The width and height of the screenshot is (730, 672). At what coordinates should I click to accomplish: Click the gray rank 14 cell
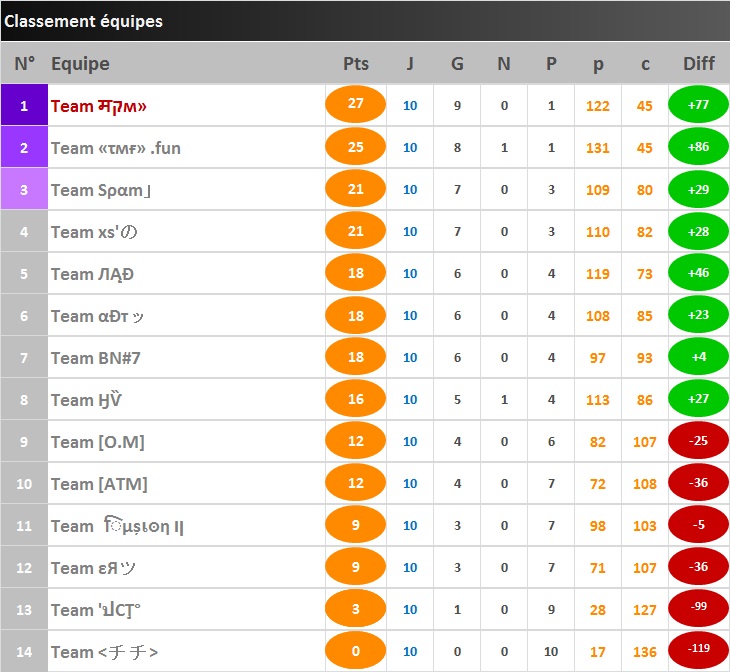coord(24,651)
